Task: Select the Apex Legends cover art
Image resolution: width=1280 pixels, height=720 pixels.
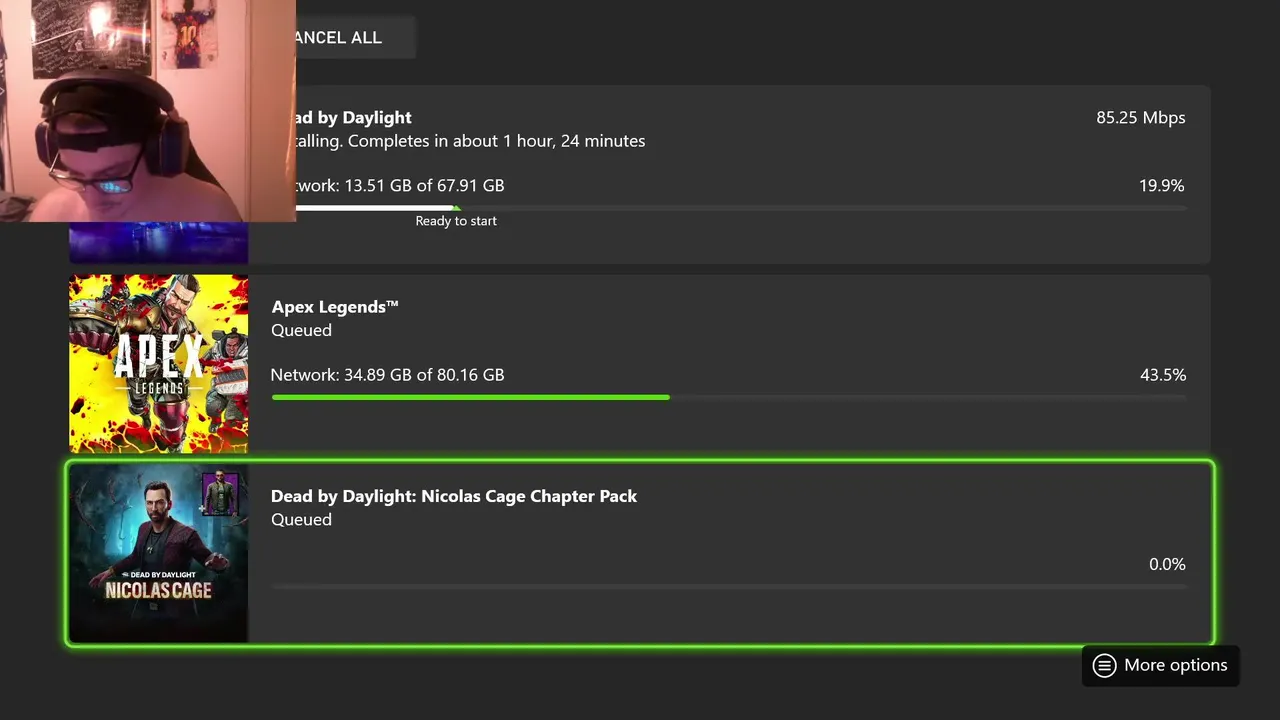Action: tap(158, 364)
